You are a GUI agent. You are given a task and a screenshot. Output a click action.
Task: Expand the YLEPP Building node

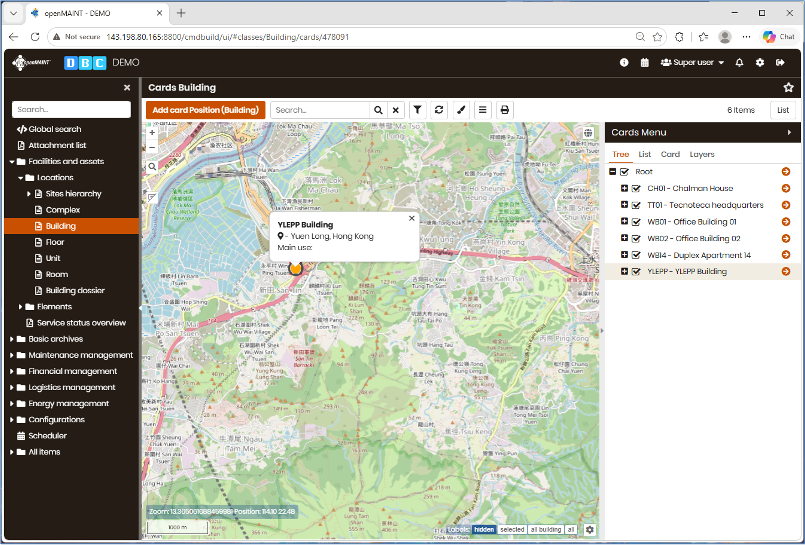[x=624, y=271]
